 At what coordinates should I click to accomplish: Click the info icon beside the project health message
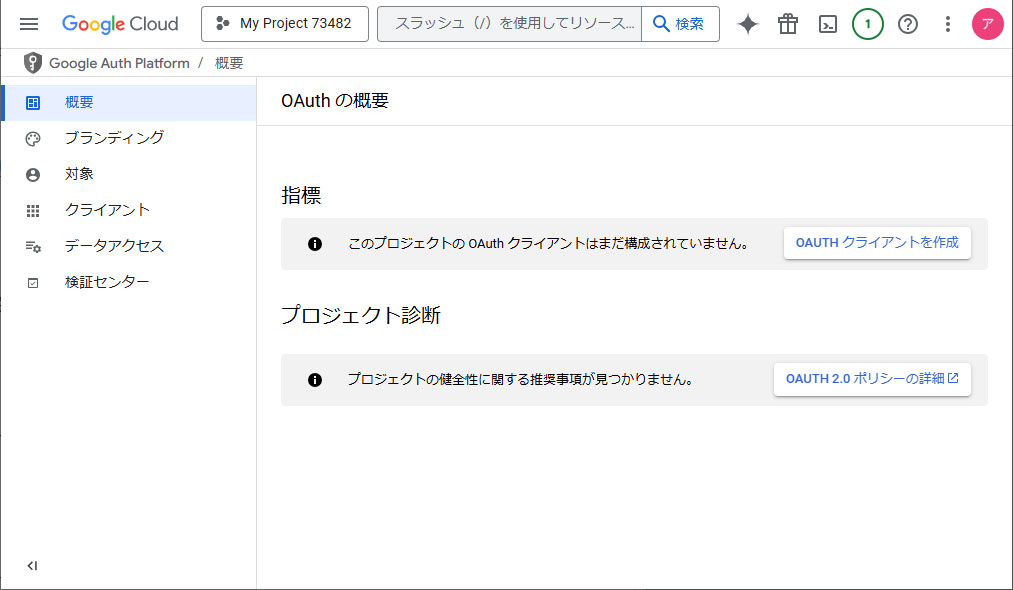(x=315, y=380)
